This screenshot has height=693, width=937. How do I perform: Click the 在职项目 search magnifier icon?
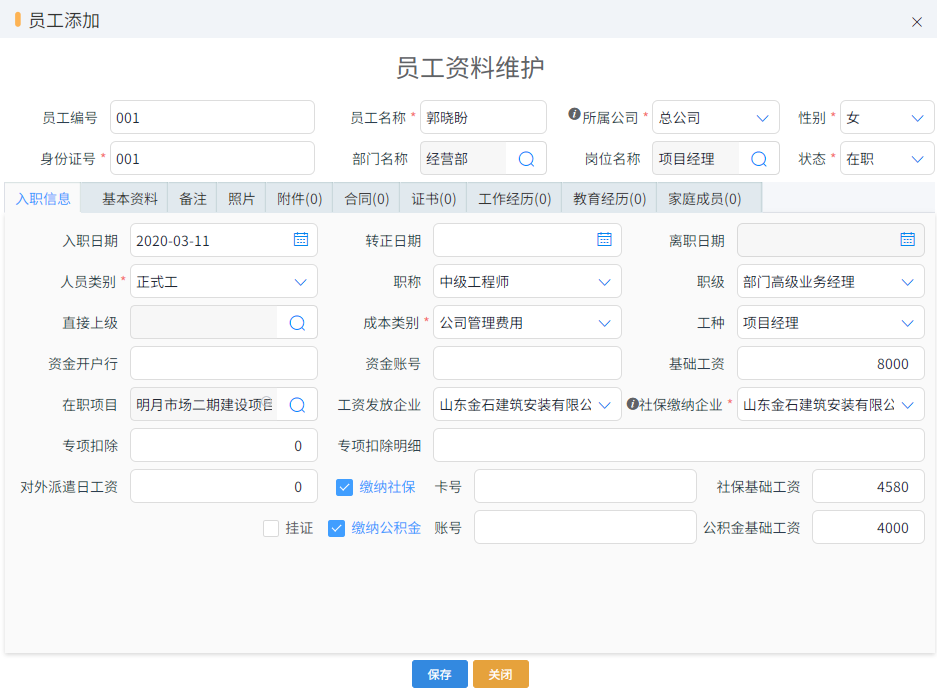(297, 405)
